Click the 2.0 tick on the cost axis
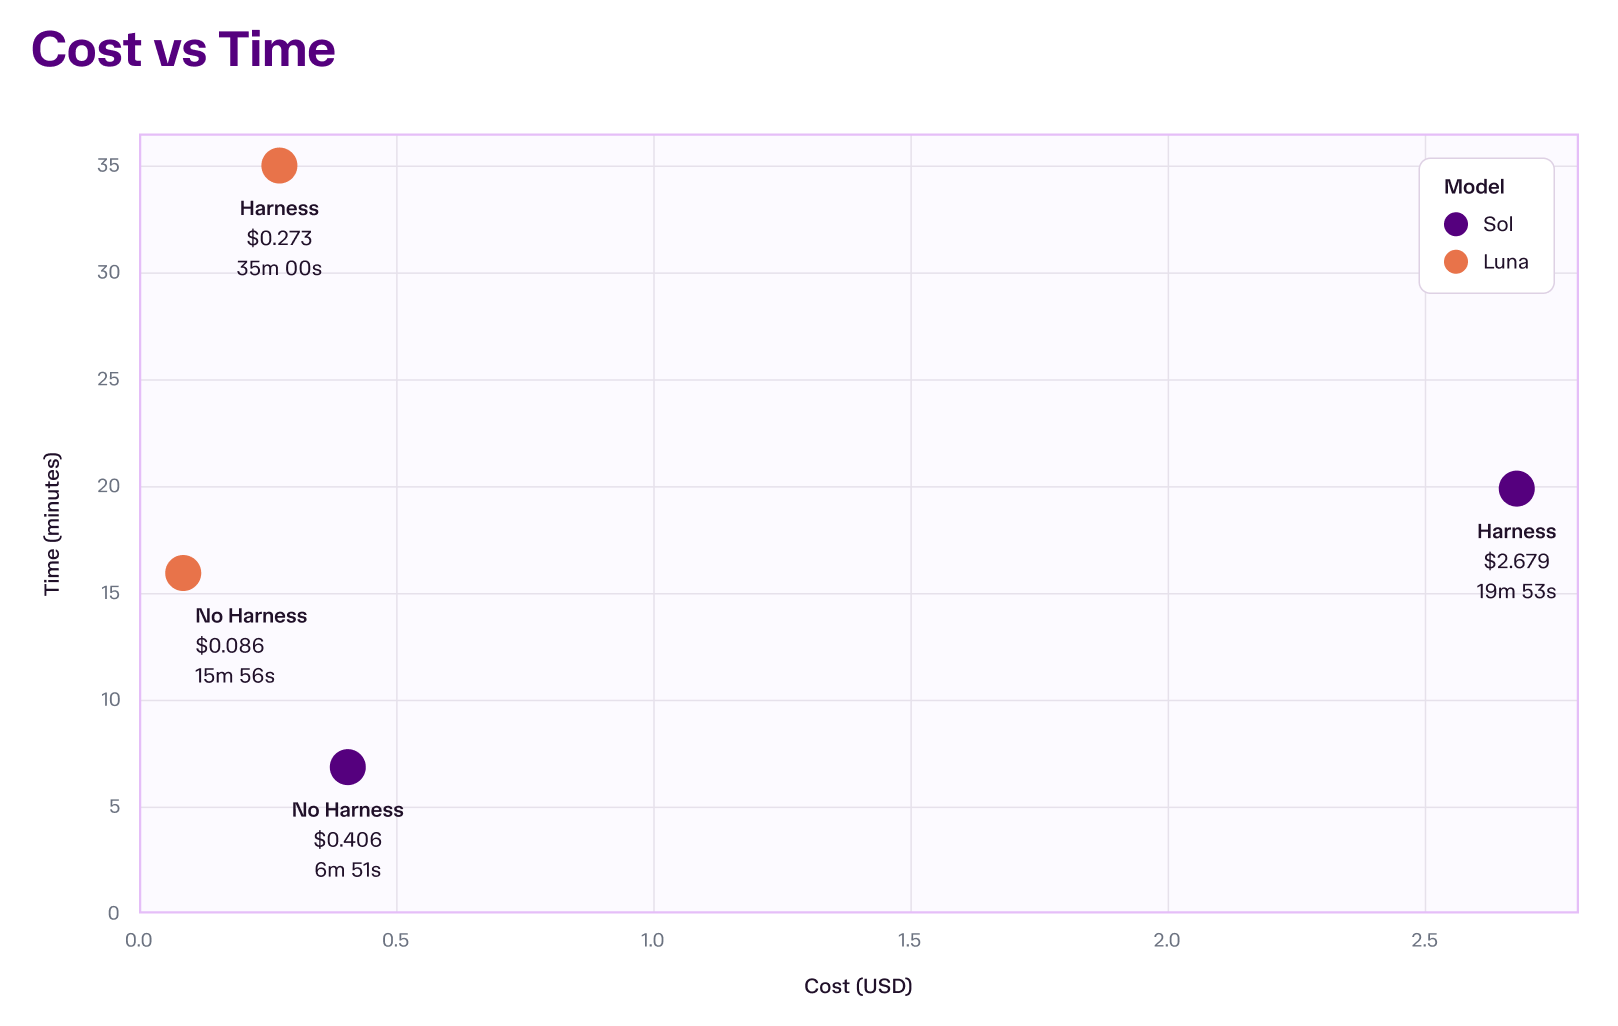This screenshot has width=1618, height=1026. tap(1167, 940)
